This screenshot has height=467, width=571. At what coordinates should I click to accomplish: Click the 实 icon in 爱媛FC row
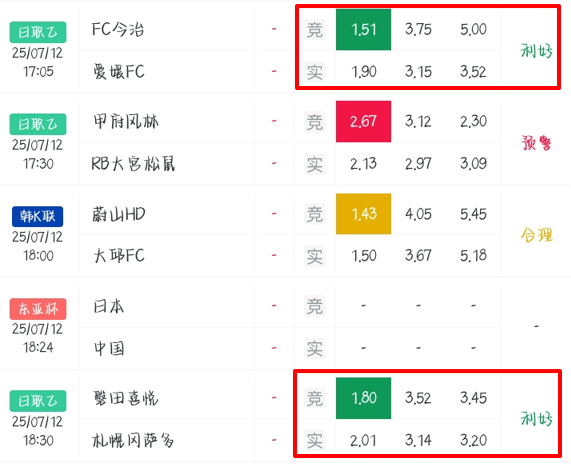point(315,72)
